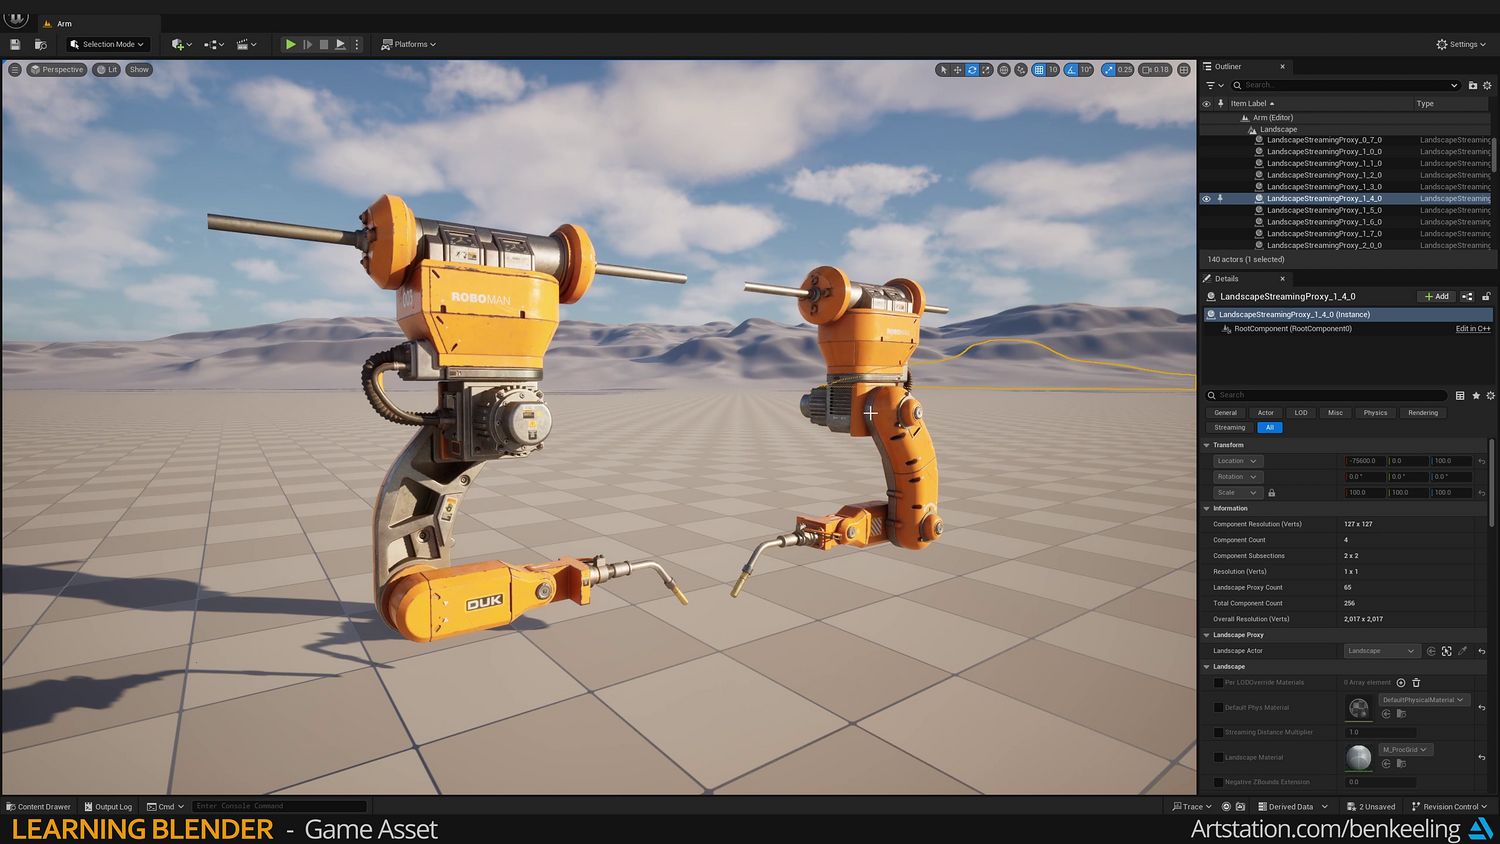The height and width of the screenshot is (844, 1500).
Task: Toggle scale snapping in the viewport
Action: tap(1108, 70)
